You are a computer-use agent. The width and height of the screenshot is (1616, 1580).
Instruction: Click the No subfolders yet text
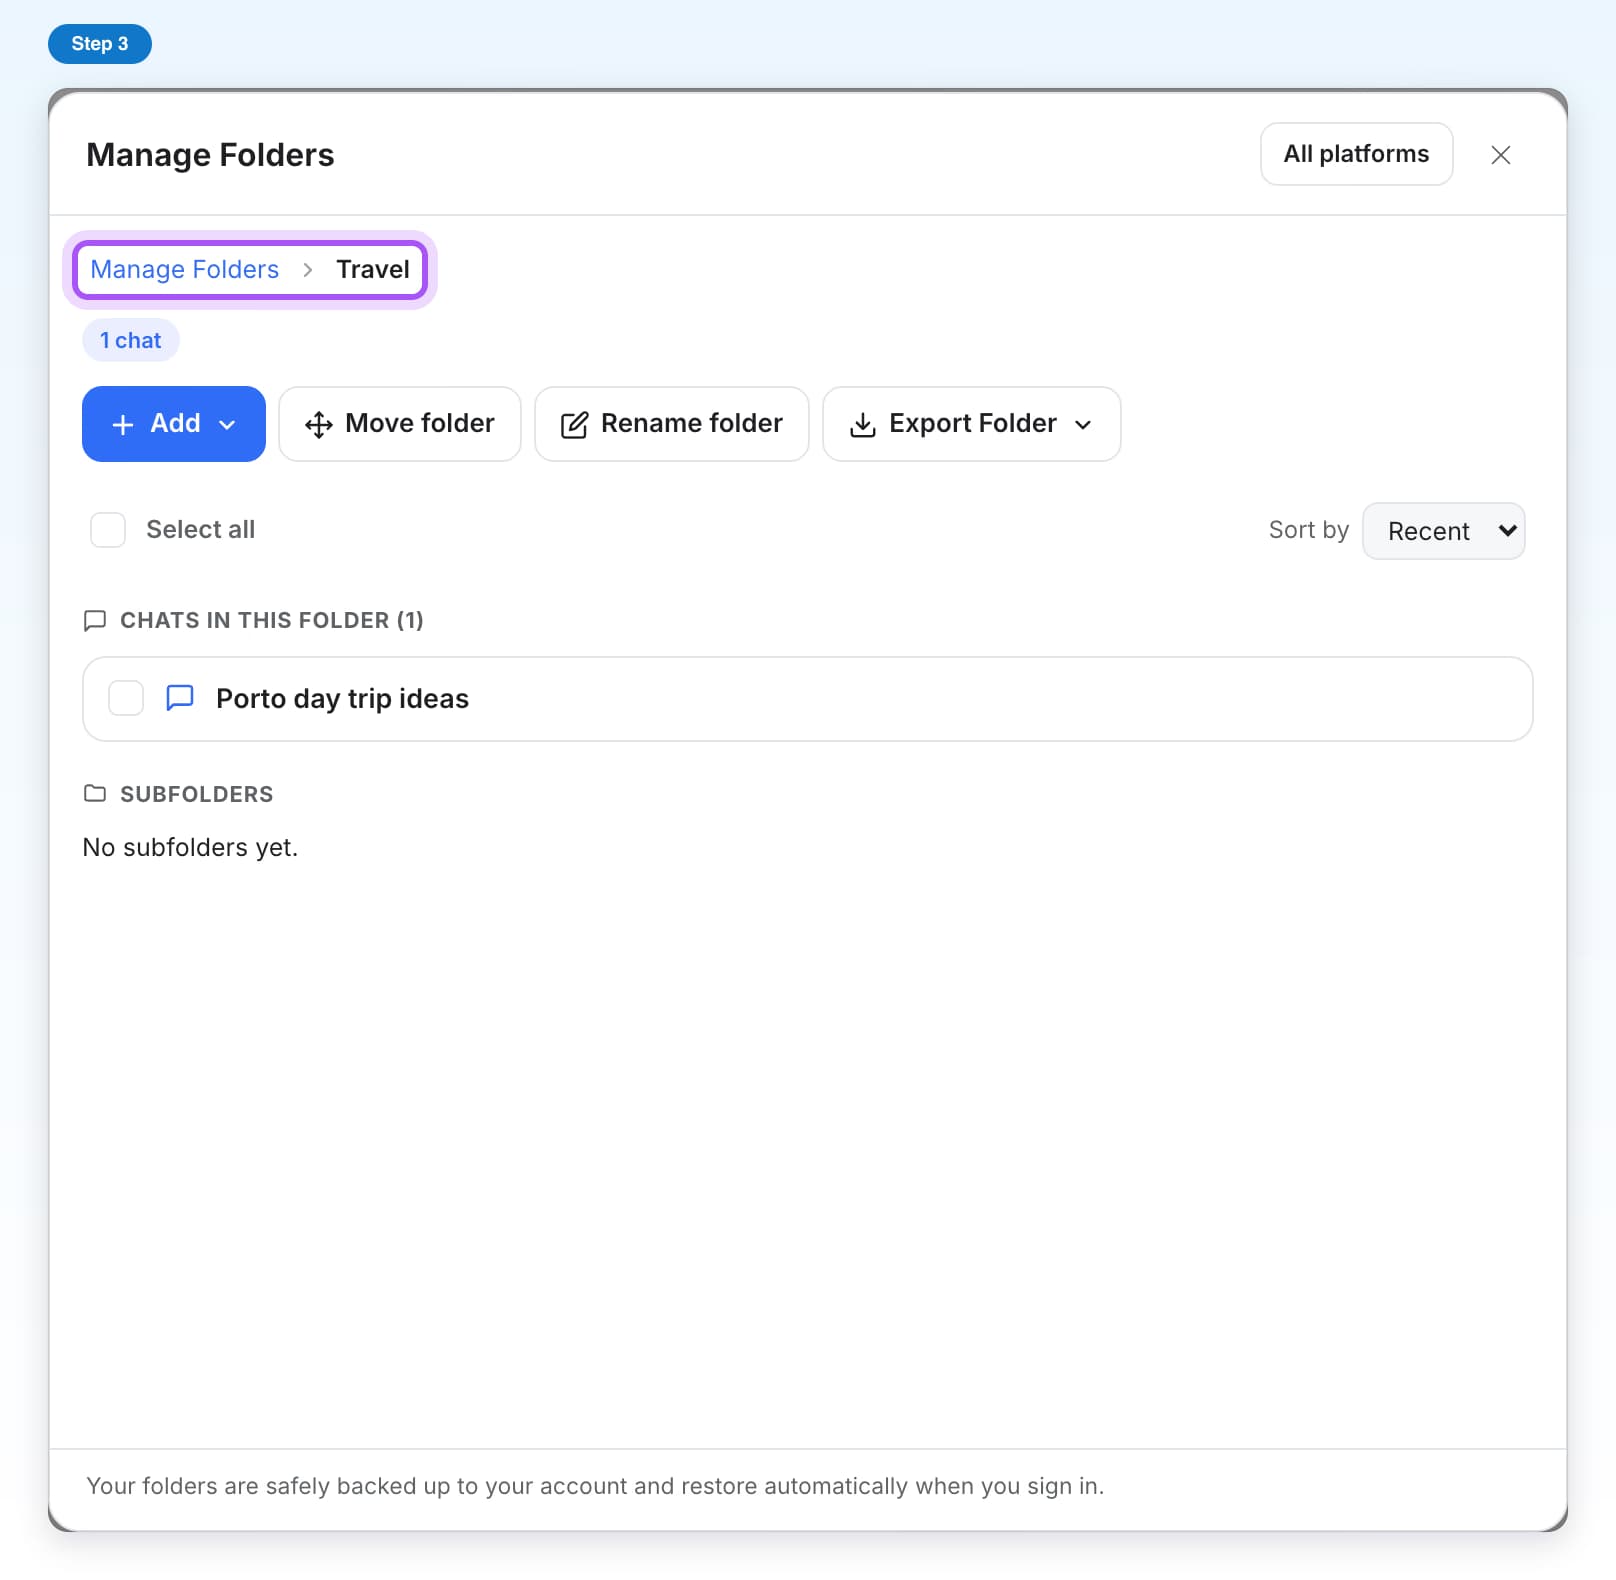(190, 848)
